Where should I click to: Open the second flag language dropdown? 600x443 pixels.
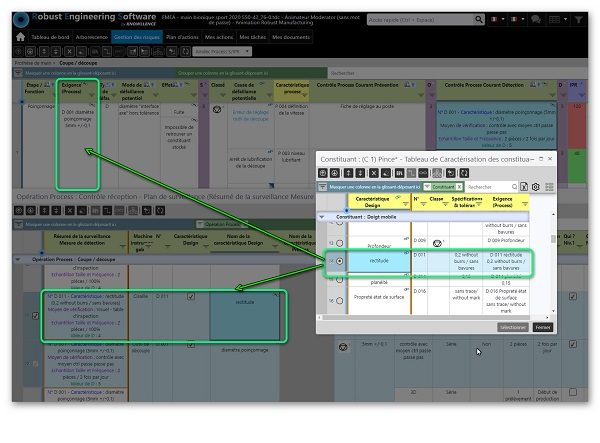pos(517,19)
